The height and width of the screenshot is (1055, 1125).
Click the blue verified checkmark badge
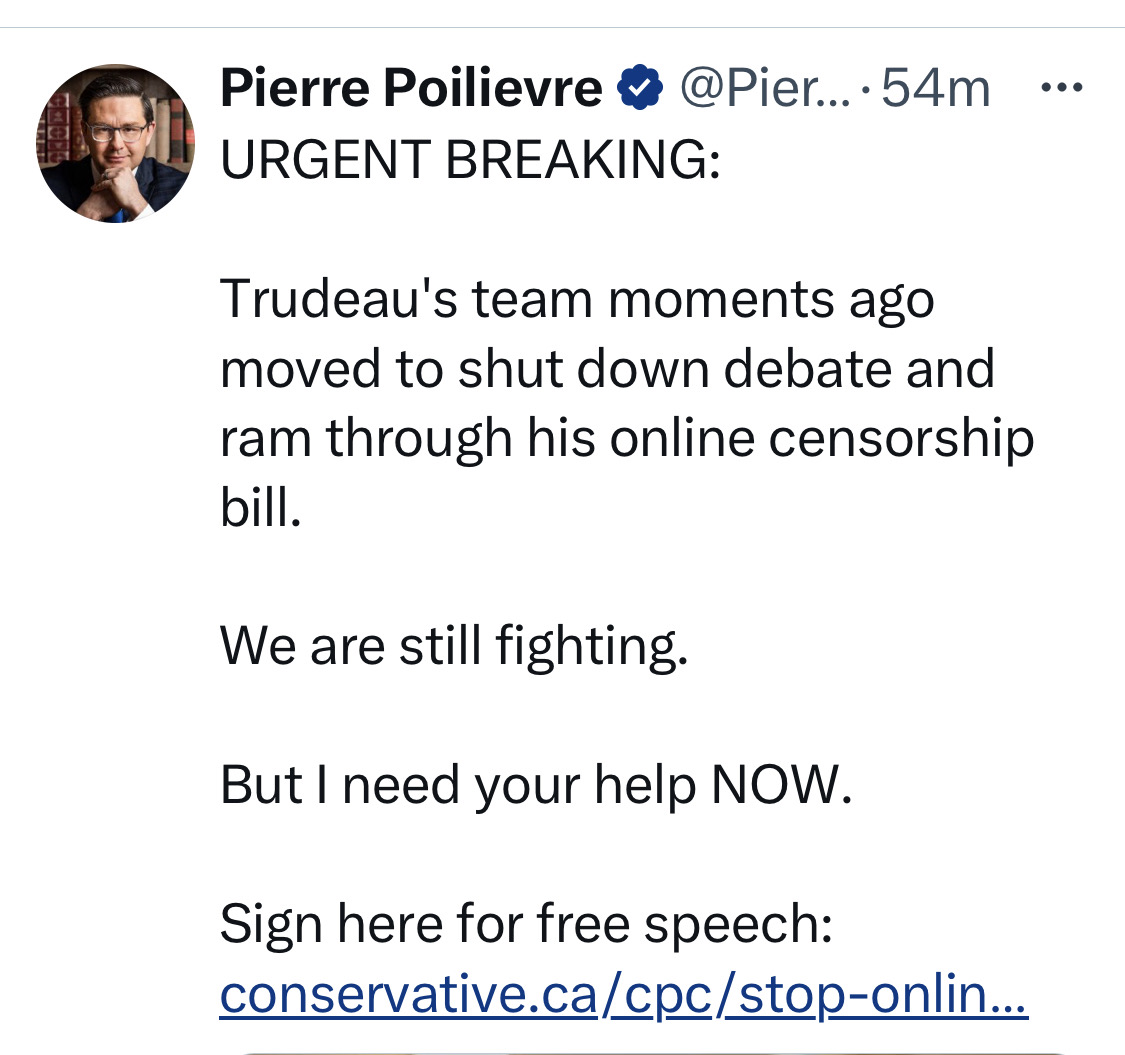click(x=639, y=88)
